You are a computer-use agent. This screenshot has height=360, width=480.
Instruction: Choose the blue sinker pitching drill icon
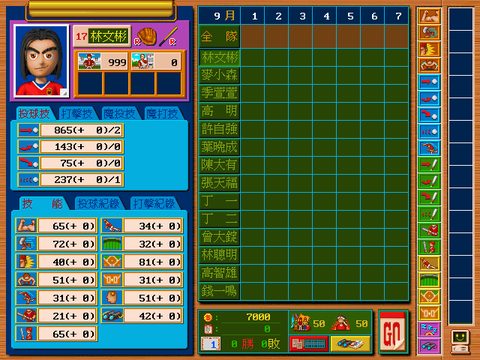pos(429,115)
